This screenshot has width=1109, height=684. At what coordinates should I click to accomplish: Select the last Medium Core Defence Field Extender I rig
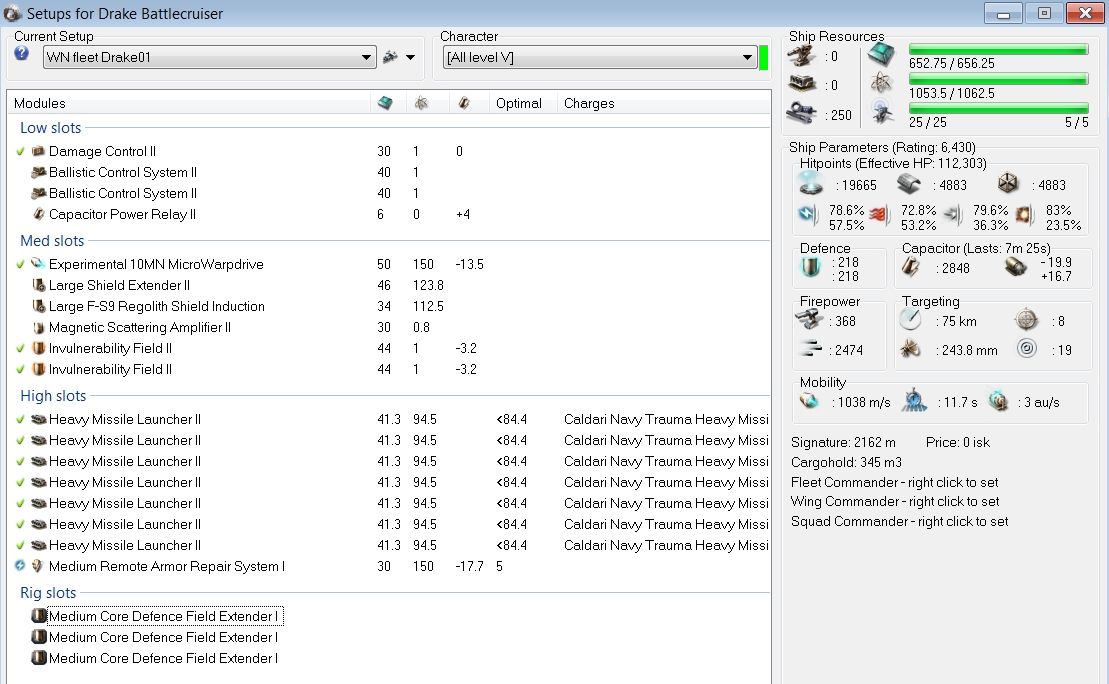pos(163,659)
